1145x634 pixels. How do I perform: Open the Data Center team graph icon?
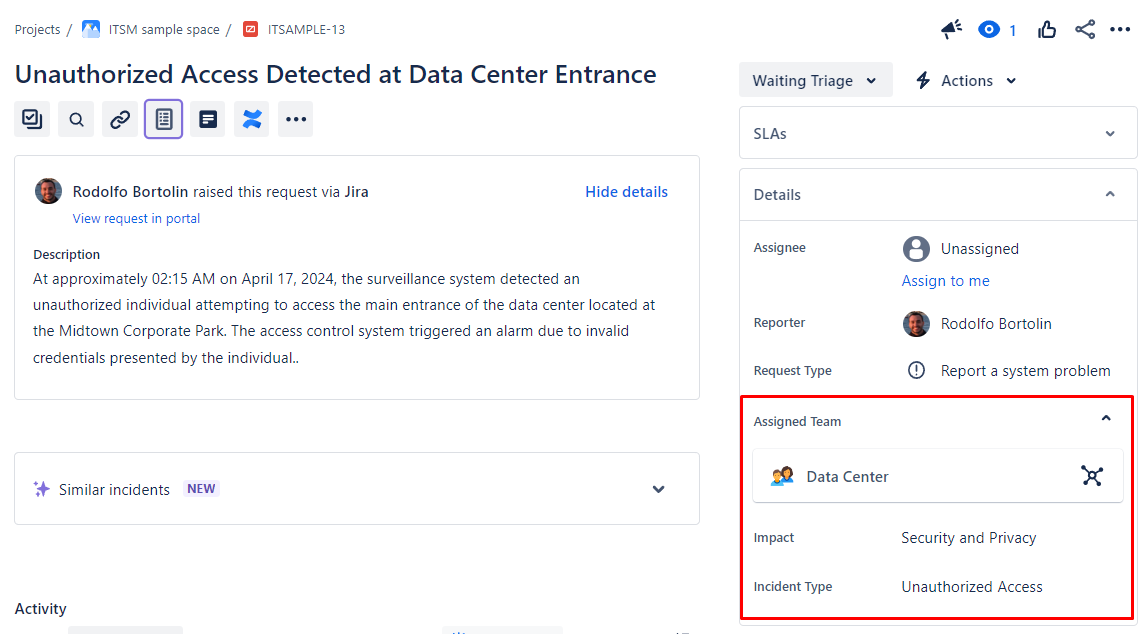click(1092, 476)
